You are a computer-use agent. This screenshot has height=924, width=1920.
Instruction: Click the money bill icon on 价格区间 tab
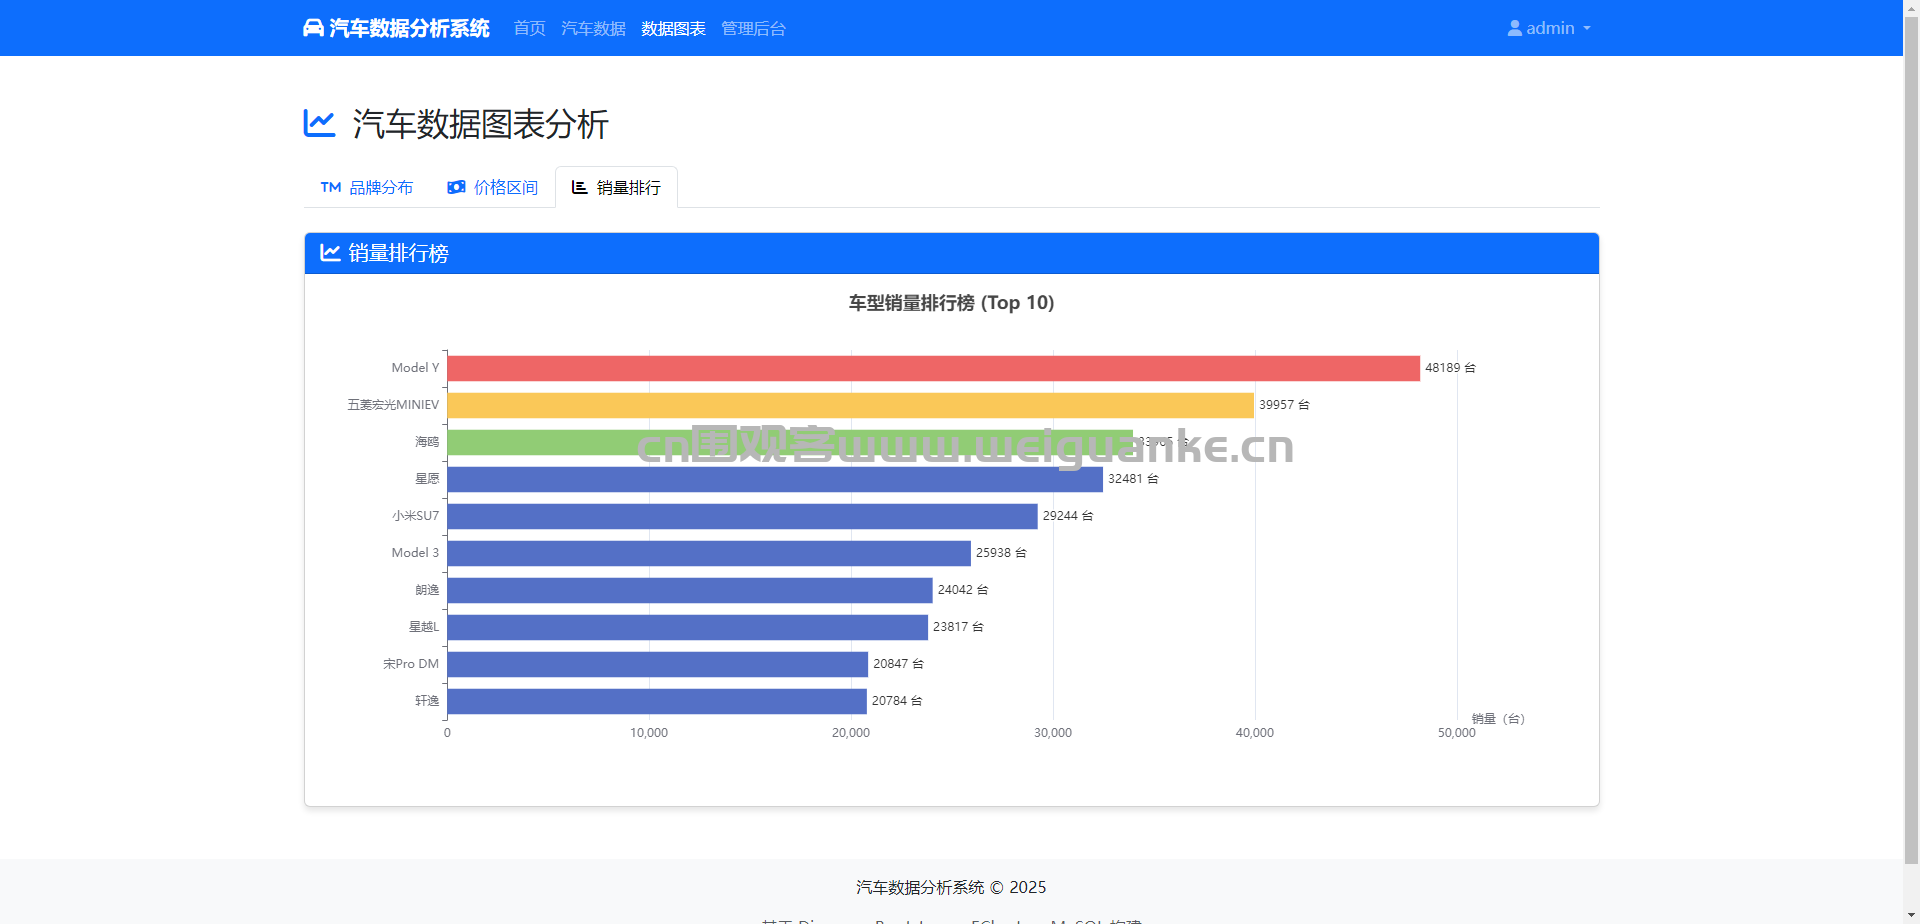[456, 187]
